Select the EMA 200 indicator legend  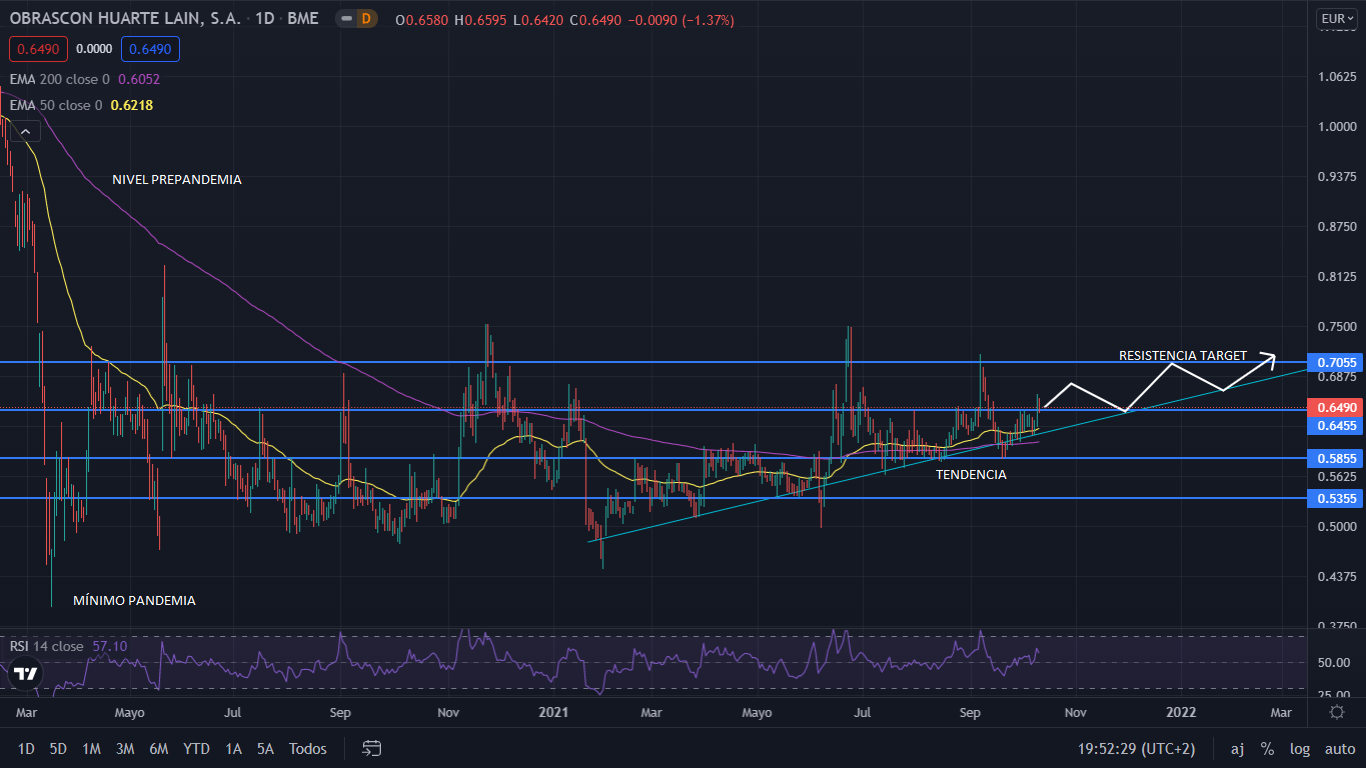(x=60, y=79)
